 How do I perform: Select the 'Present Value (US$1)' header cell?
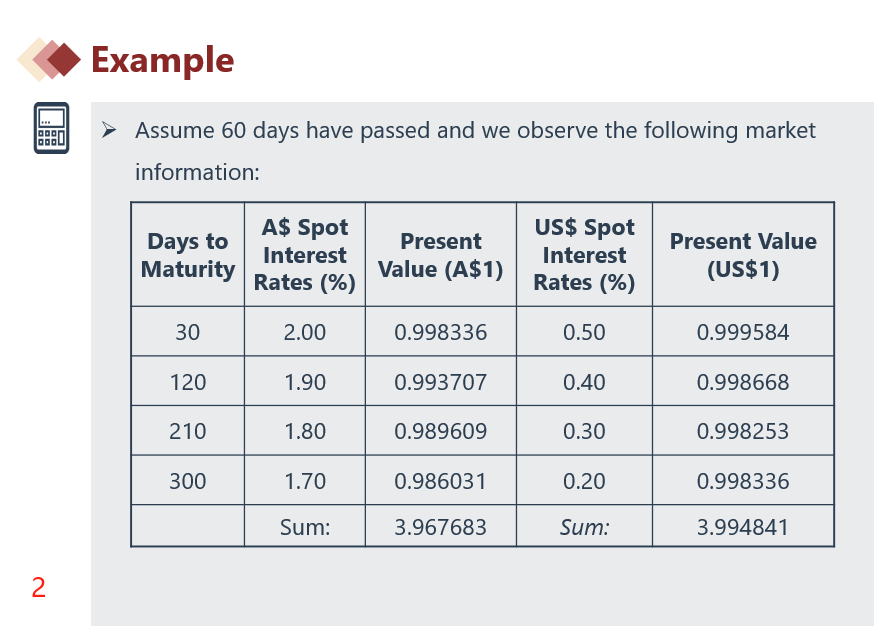pyautogui.click(x=743, y=255)
